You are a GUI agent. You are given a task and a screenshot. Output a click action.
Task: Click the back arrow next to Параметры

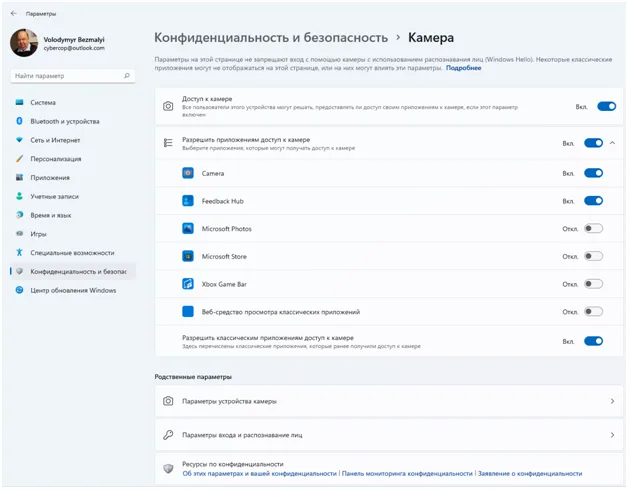pos(14,13)
